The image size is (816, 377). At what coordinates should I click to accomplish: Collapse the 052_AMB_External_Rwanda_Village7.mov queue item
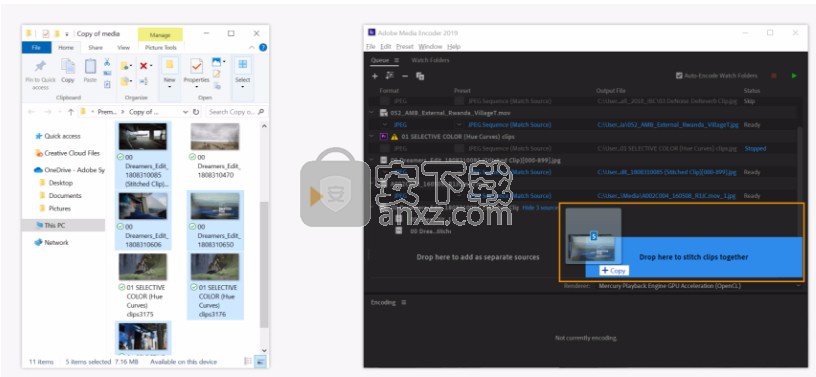372,113
